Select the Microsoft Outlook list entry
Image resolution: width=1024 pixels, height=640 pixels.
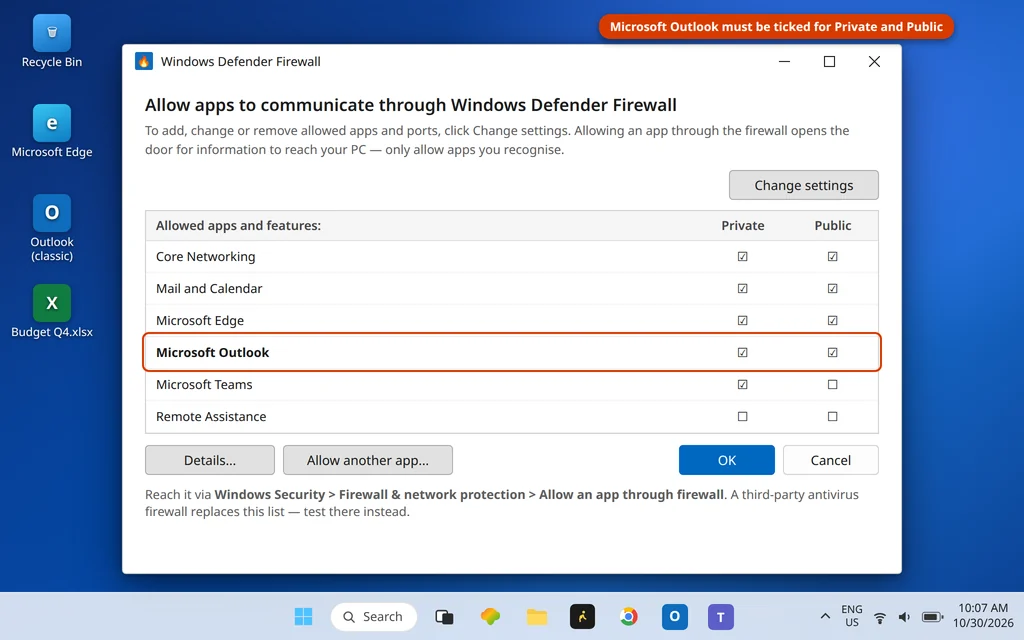tap(212, 353)
